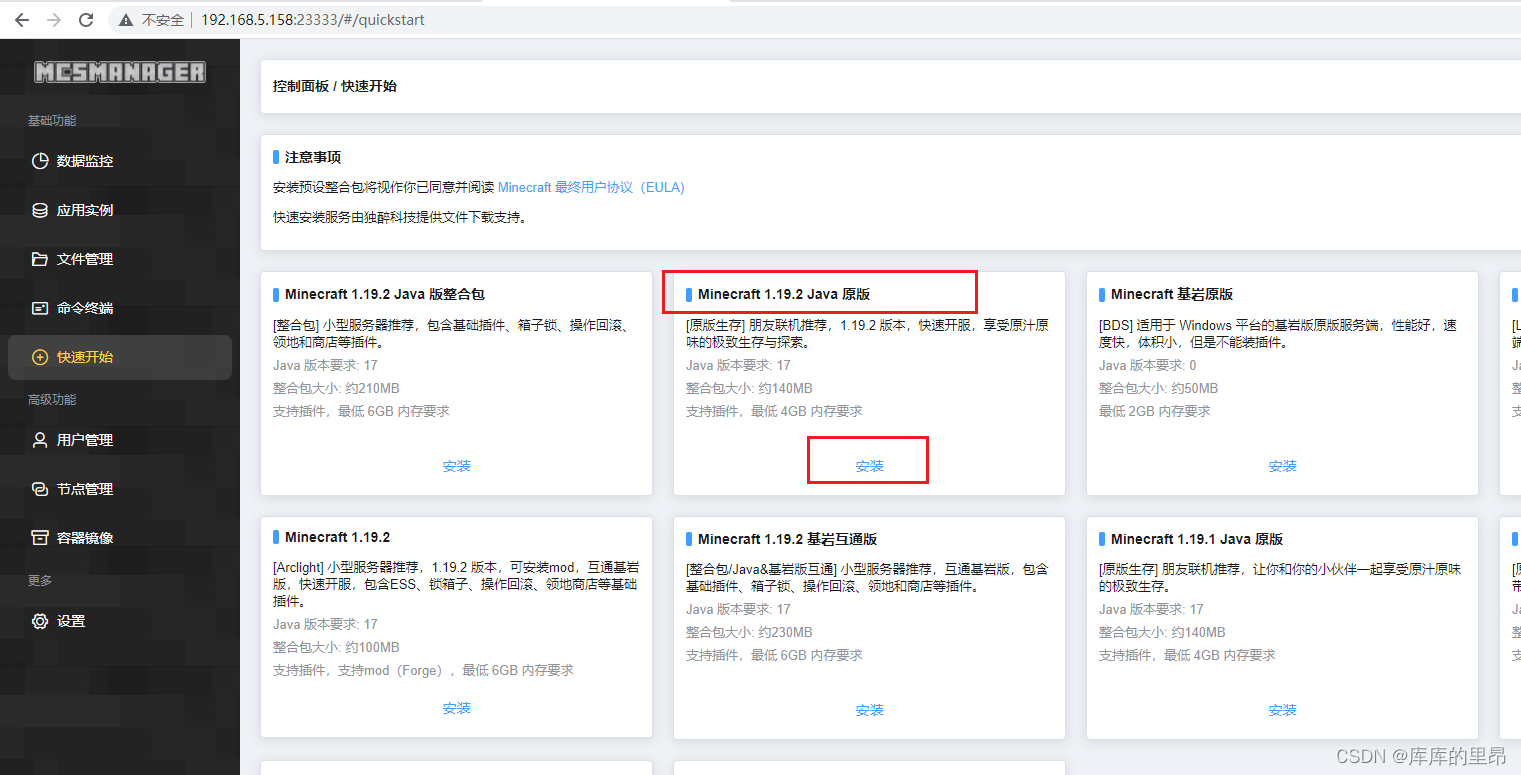Image resolution: width=1521 pixels, height=775 pixels.
Task: Click the MCSMANAGER logo
Action: point(120,72)
